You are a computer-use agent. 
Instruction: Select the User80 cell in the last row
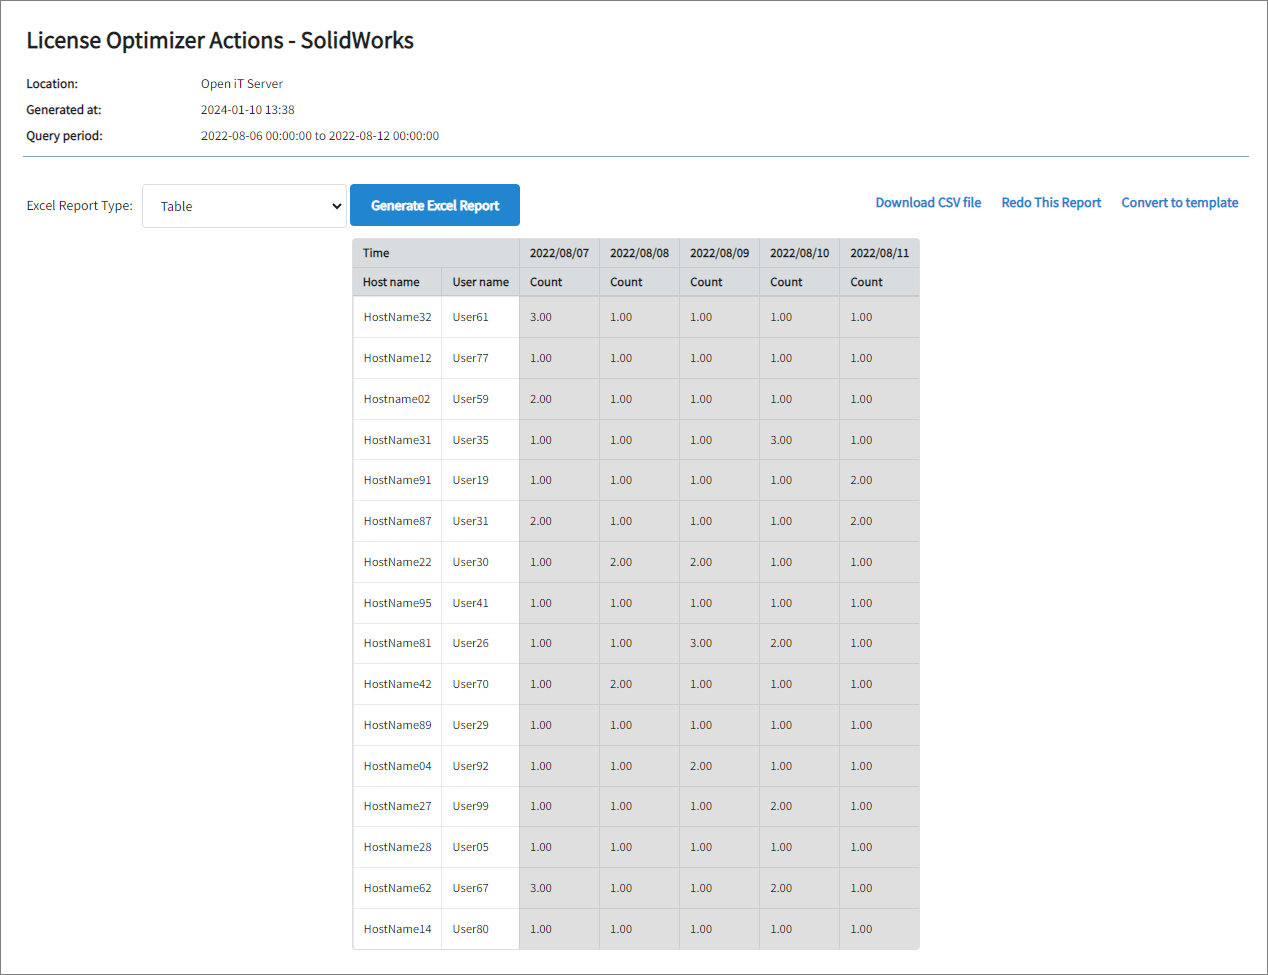[470, 928]
